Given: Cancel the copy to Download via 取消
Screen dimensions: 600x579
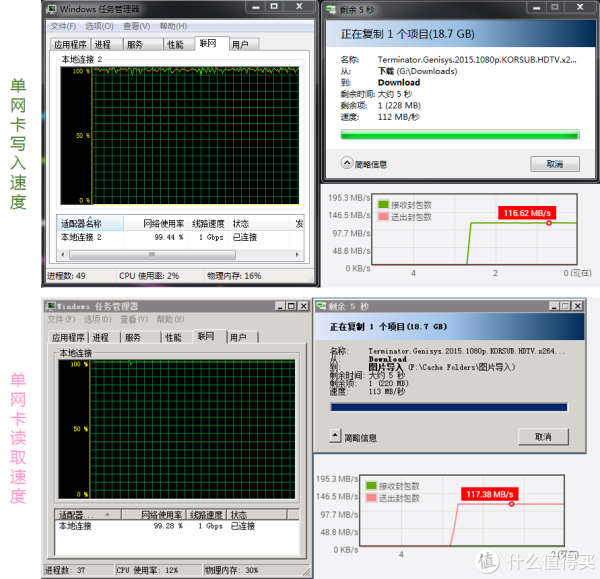Looking at the screenshot, I should (554, 163).
